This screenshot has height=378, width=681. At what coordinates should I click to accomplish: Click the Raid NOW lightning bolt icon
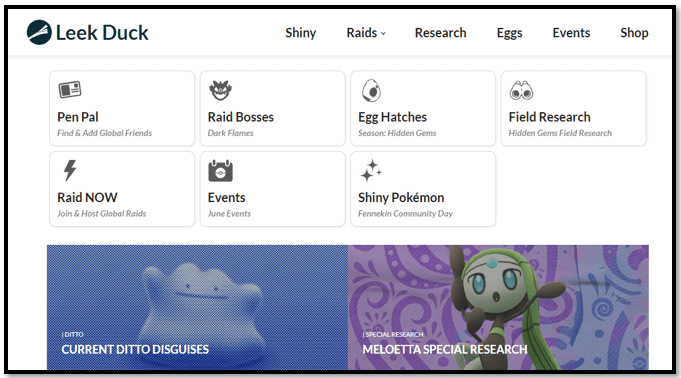(x=70, y=170)
